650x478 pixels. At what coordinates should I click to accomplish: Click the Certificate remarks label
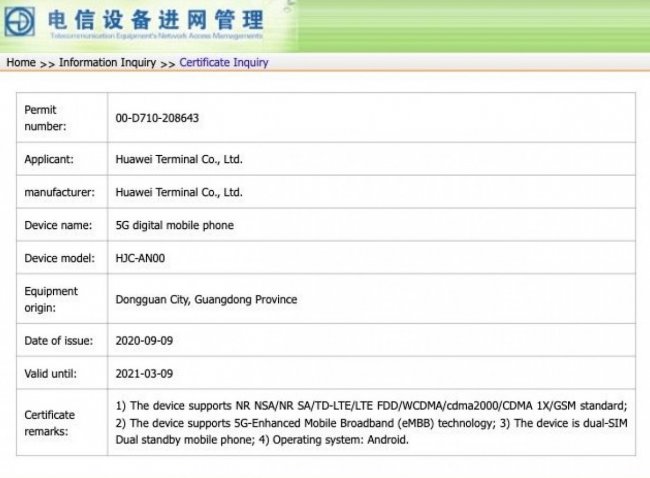pos(50,422)
